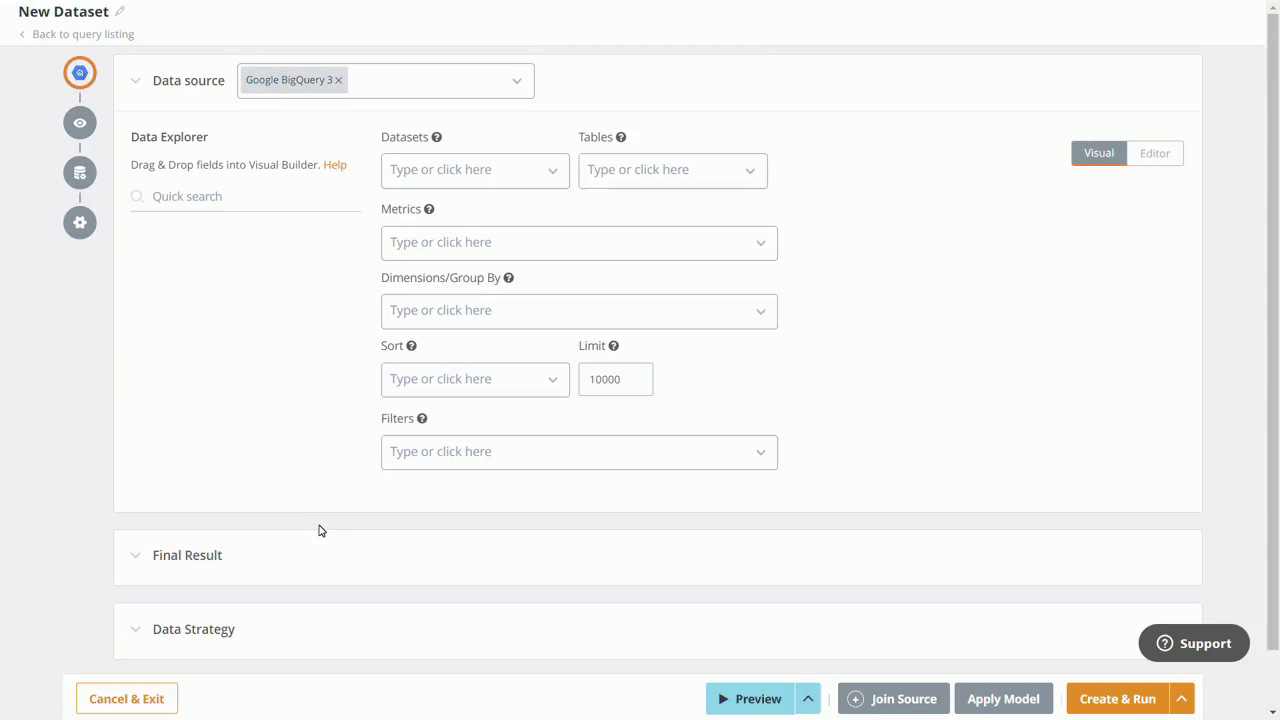Image resolution: width=1280 pixels, height=720 pixels.
Task: Select the Google BigQuery step icon in sidebar
Action: pos(80,72)
